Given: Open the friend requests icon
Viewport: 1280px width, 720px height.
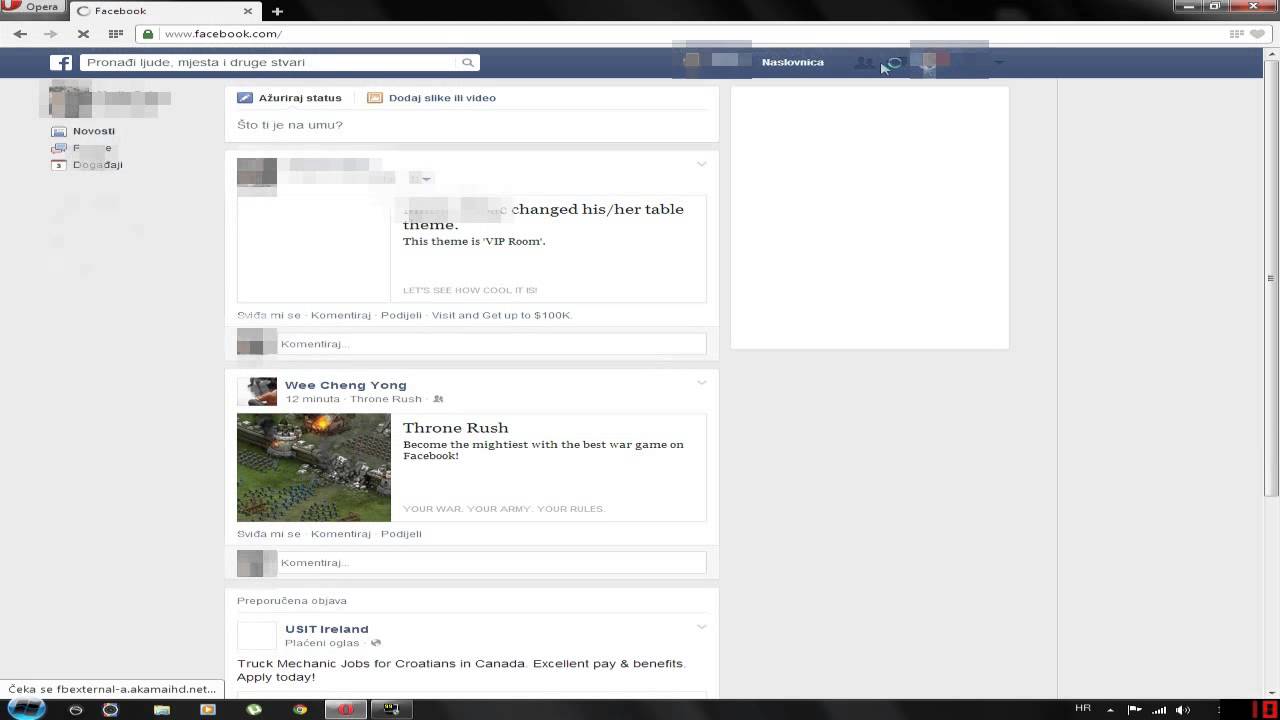Looking at the screenshot, I should tap(863, 63).
